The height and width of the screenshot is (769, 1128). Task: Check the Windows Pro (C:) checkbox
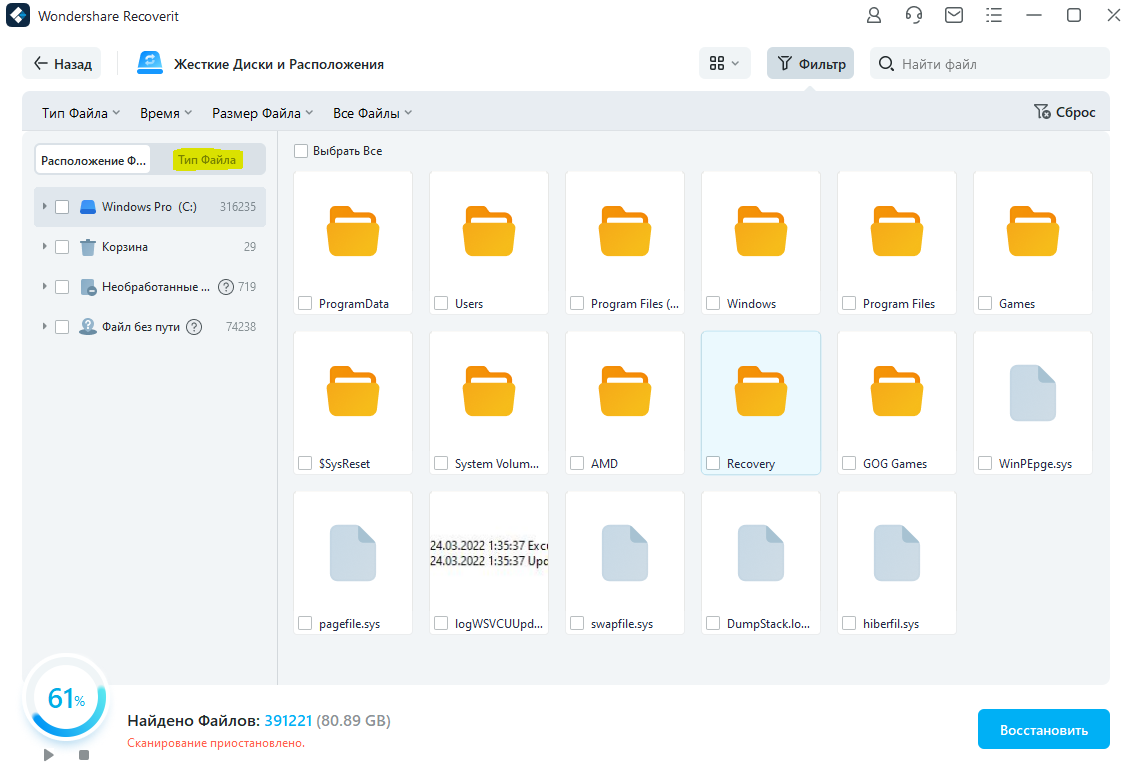pos(62,207)
